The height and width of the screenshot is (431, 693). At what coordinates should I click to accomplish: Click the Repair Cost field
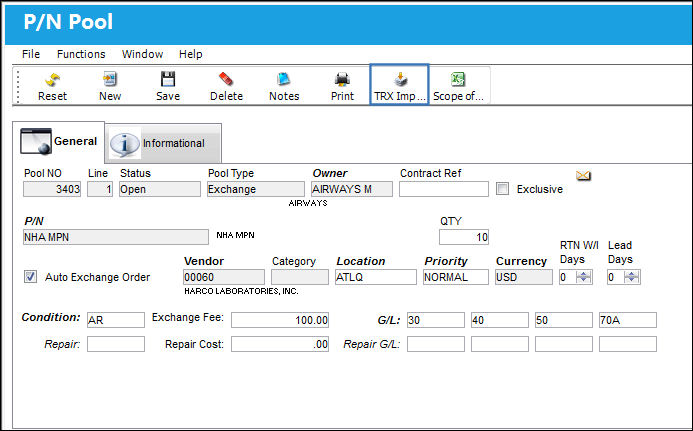click(x=280, y=344)
